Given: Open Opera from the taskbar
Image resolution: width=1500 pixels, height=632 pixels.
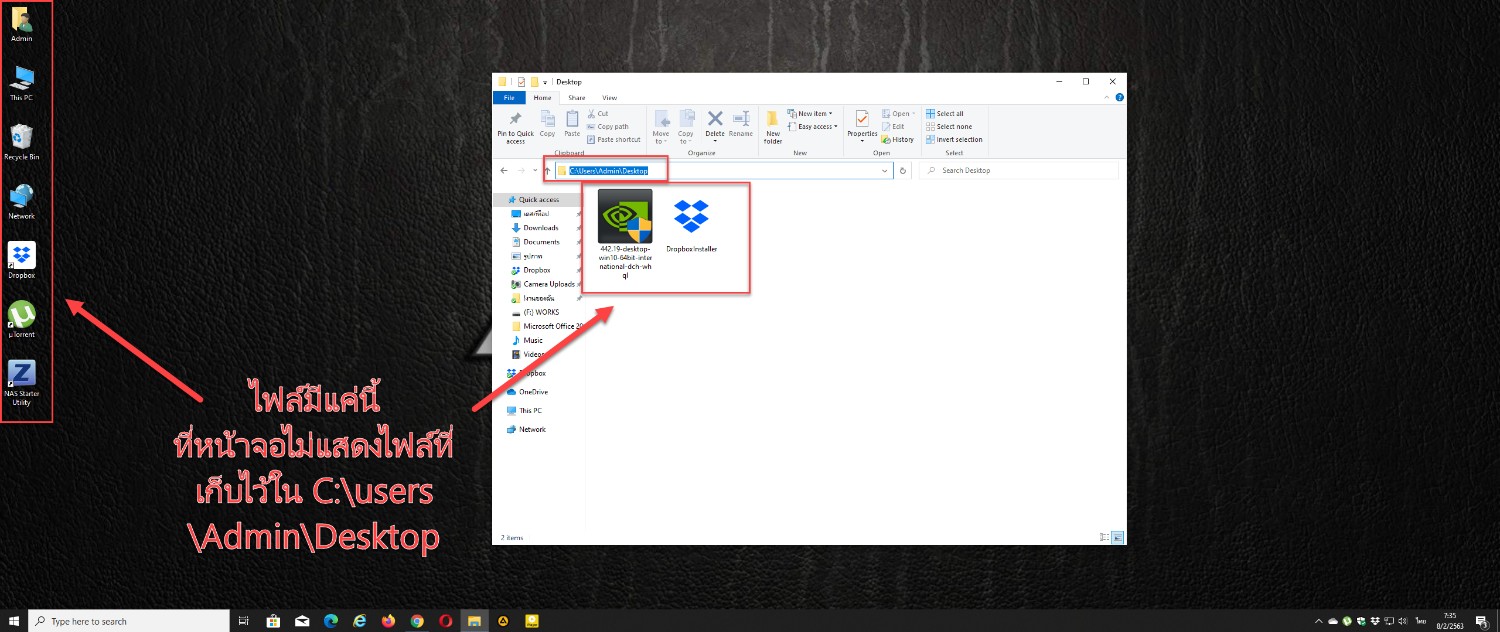Looking at the screenshot, I should click(x=446, y=621).
